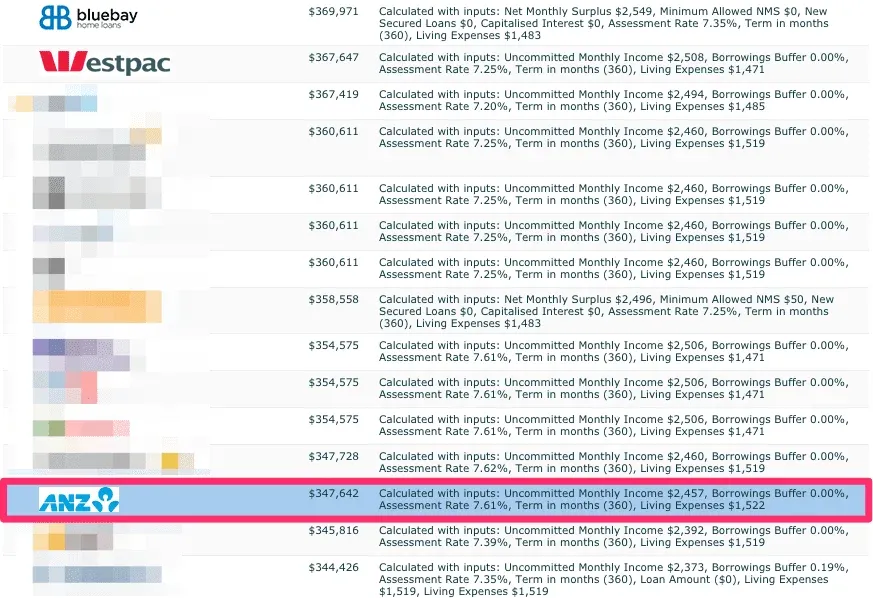Click the $347,728 borrowing amount
The height and width of the screenshot is (598, 873).
(333, 457)
